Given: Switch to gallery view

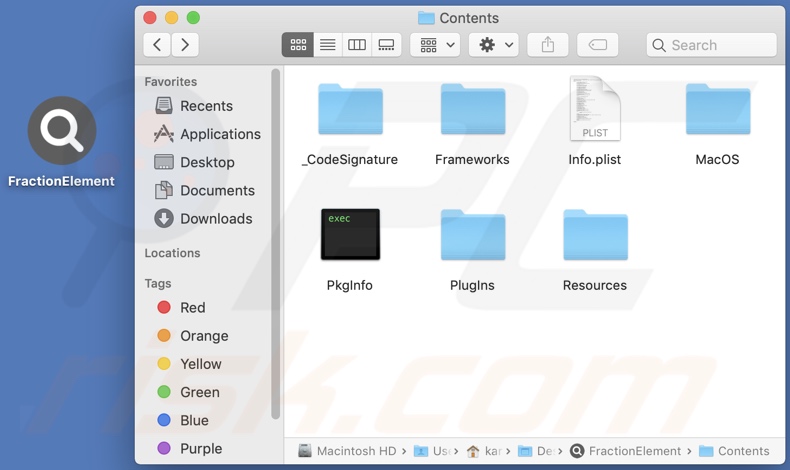Looking at the screenshot, I should point(386,45).
